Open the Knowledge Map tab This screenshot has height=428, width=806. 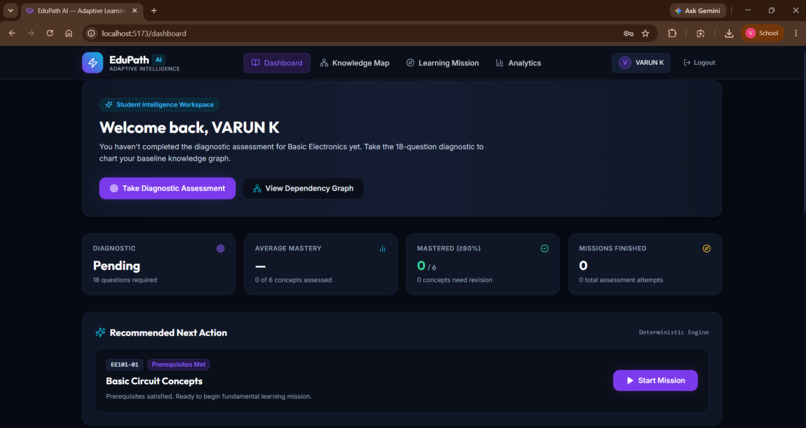(x=355, y=63)
